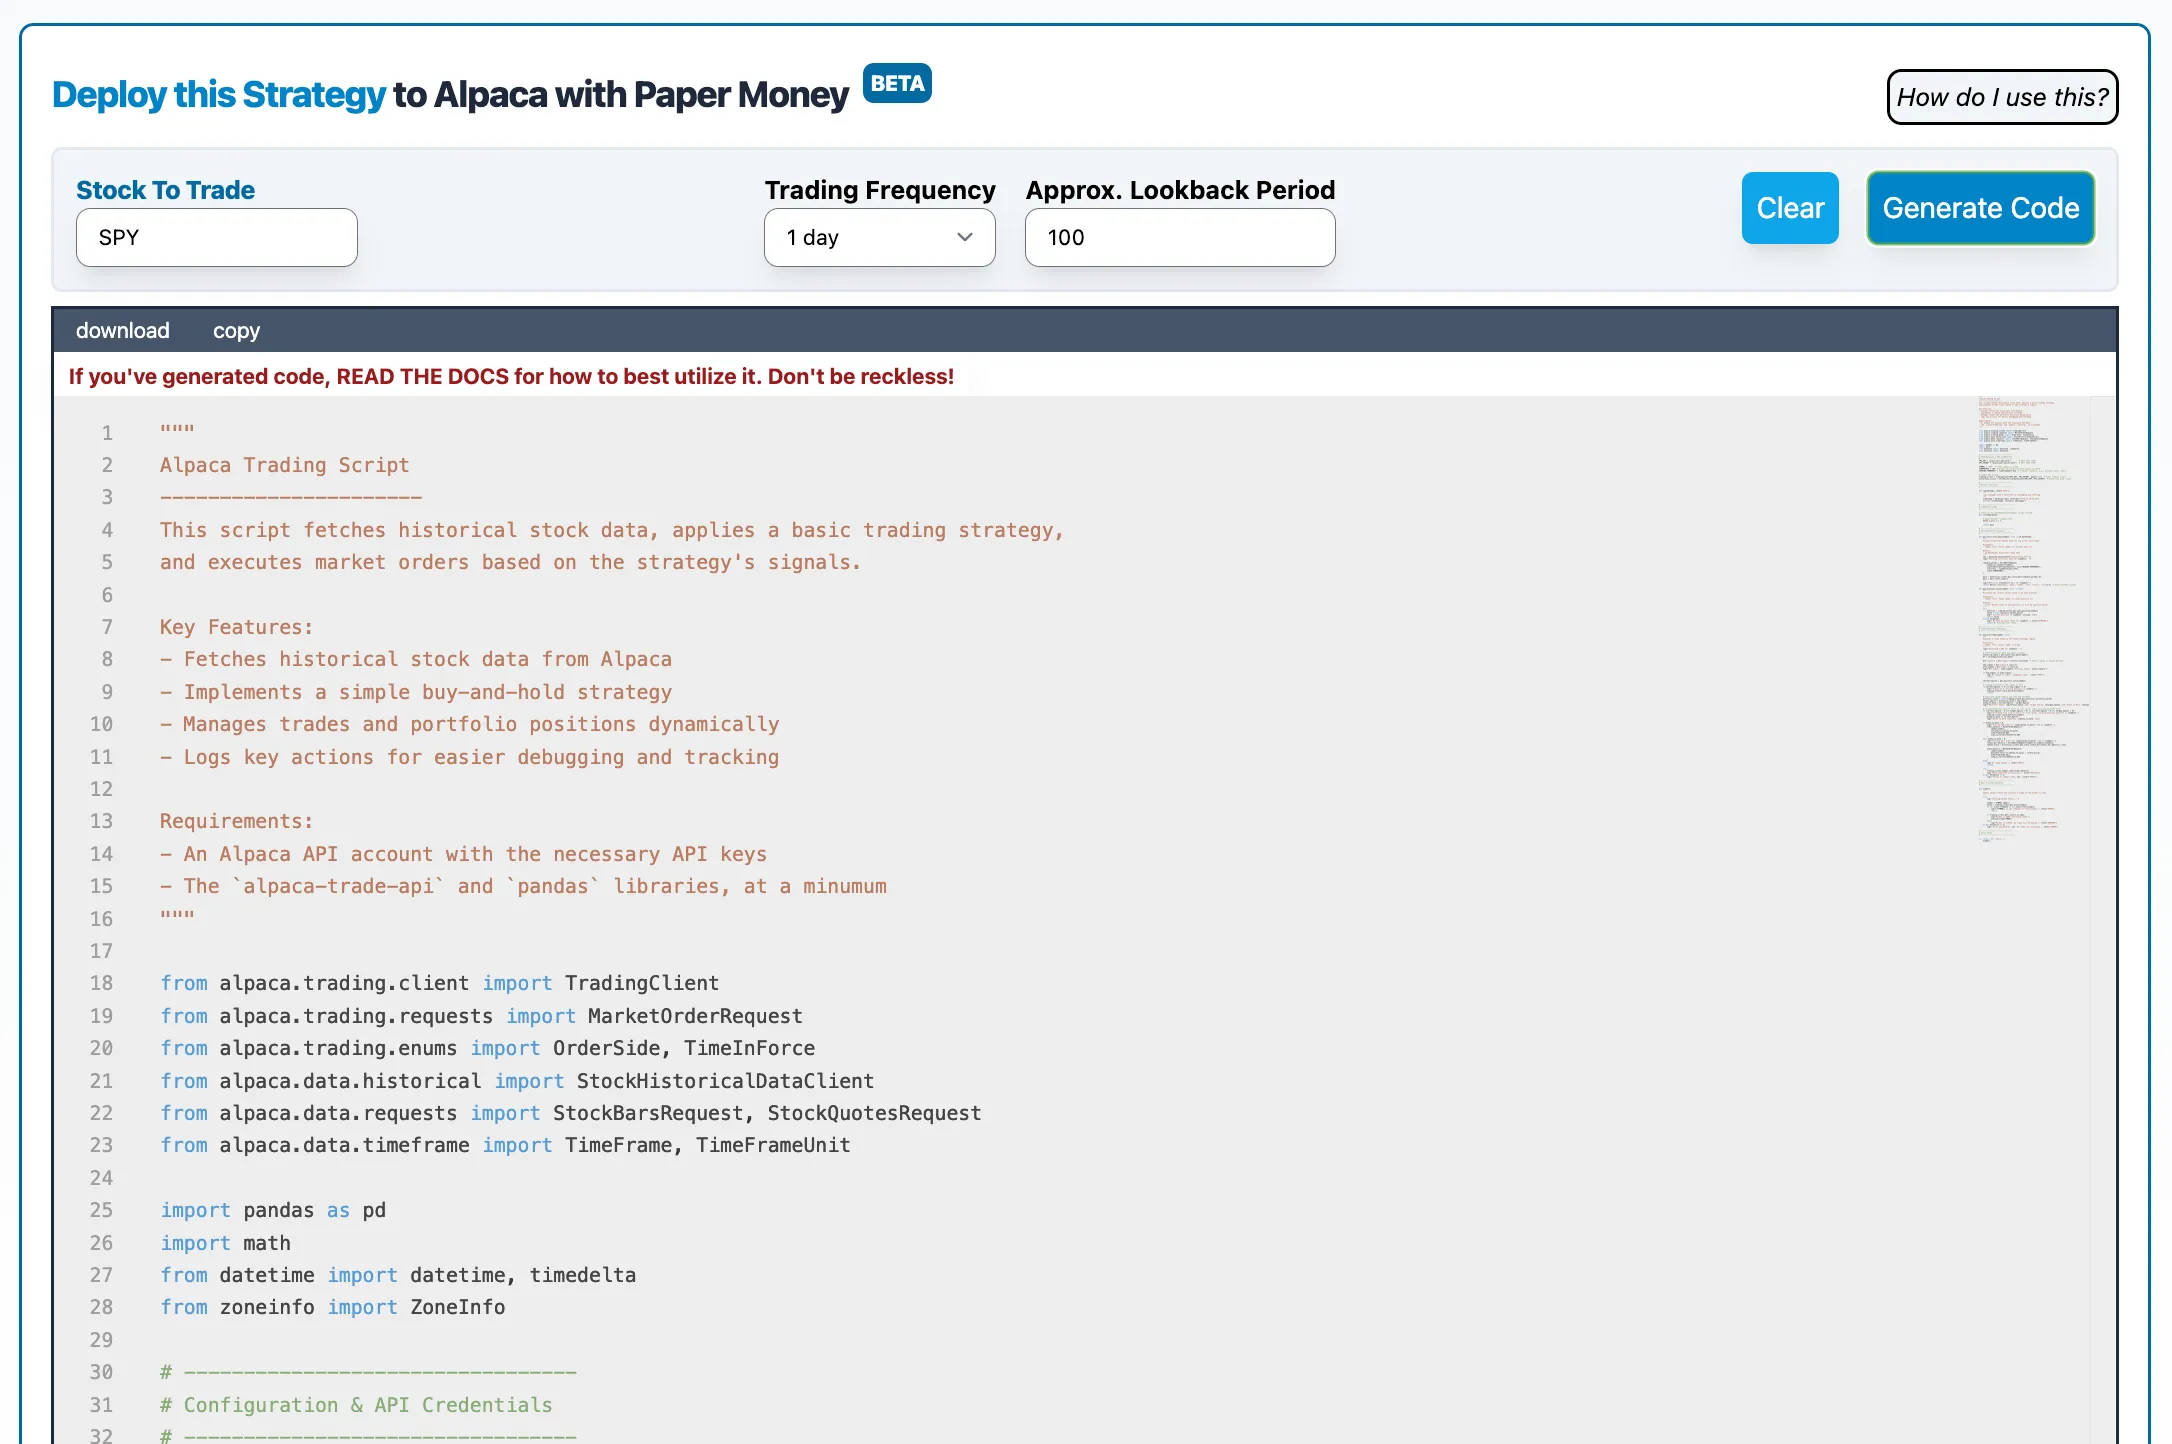Image resolution: width=2172 pixels, height=1444 pixels.
Task: Click on the import pandas as pd line
Action: [x=273, y=1210]
